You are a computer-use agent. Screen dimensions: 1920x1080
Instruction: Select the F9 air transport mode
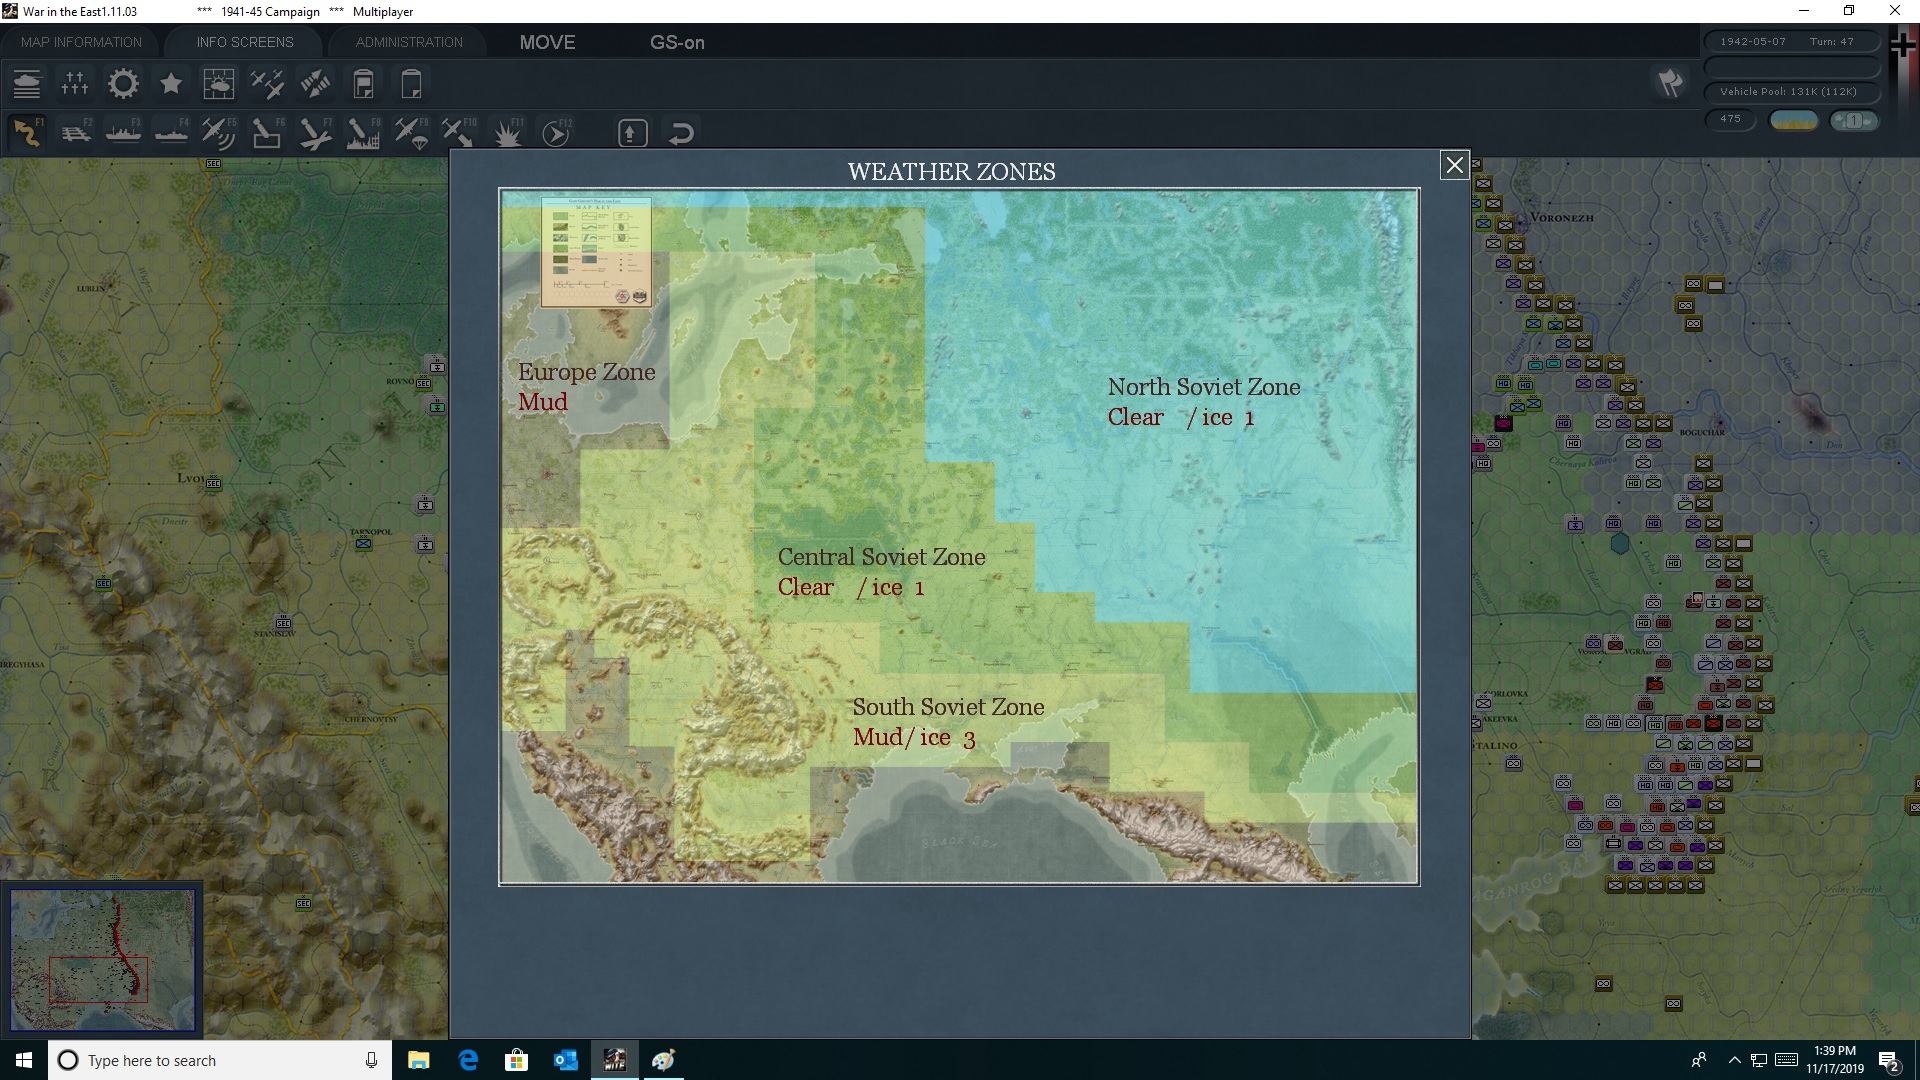[410, 132]
